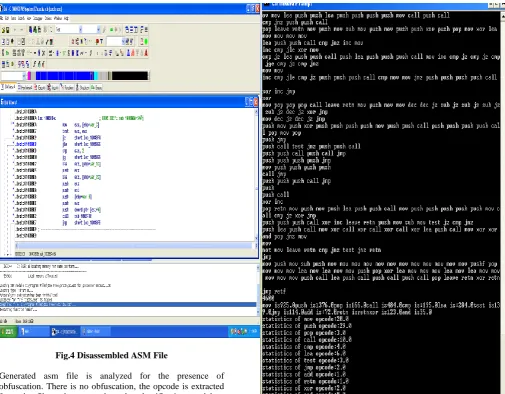This screenshot has width=505, height=394.
Task: Switch to the IDA View-A tab
Action: (x=8, y=87)
